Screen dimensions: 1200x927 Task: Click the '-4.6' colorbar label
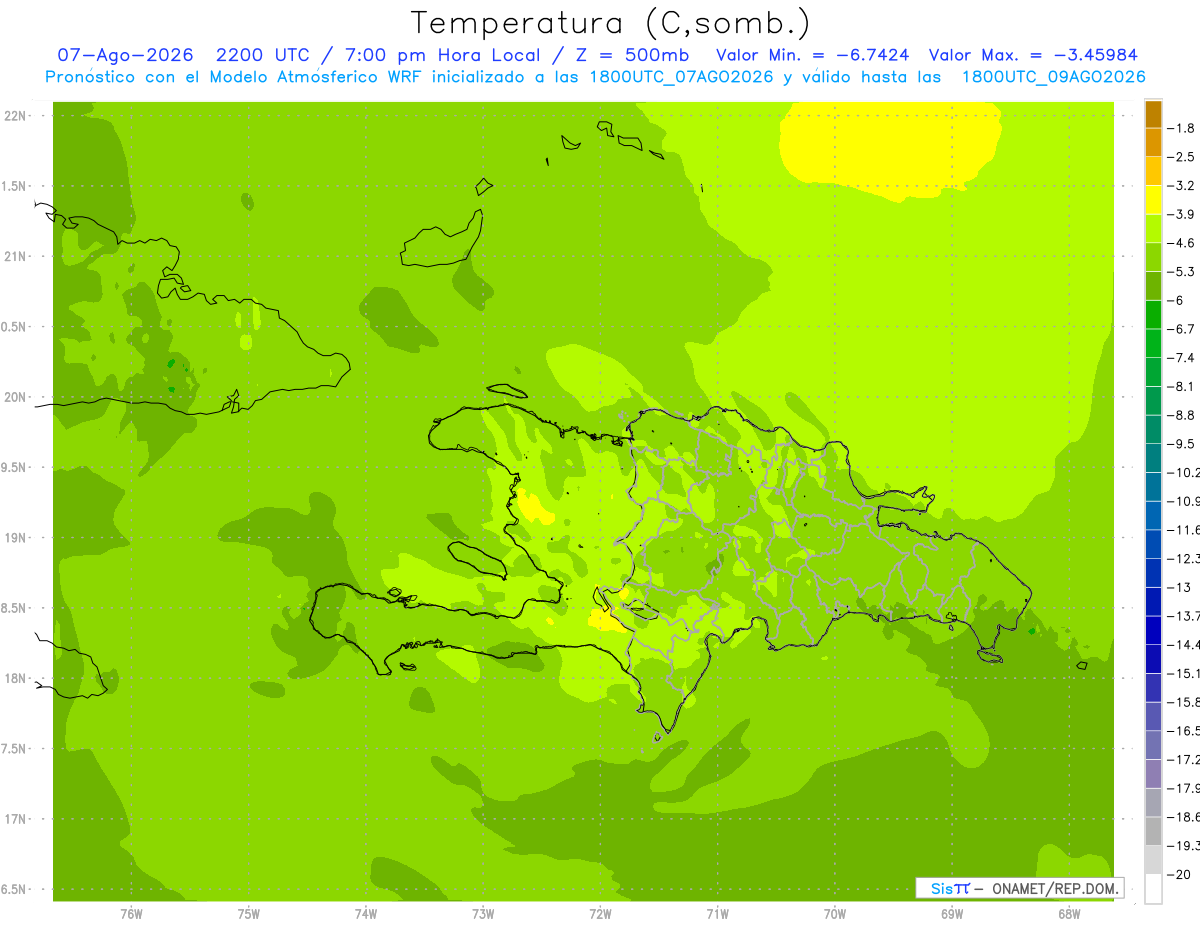(x=1183, y=243)
